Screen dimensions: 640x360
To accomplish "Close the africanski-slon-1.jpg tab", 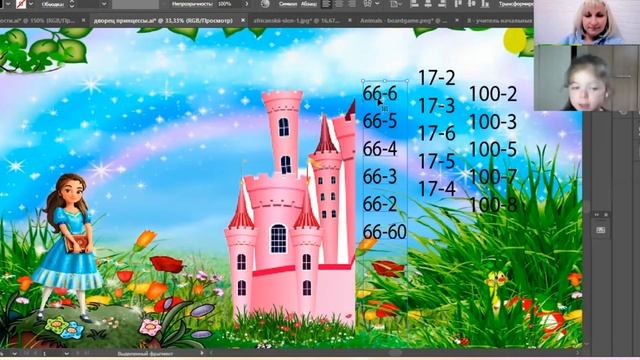I will coord(350,20).
